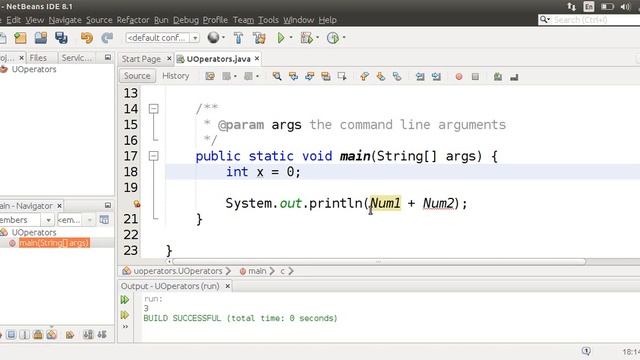This screenshot has width=640, height=360.
Task: Open the Run menu
Action: tap(161, 20)
